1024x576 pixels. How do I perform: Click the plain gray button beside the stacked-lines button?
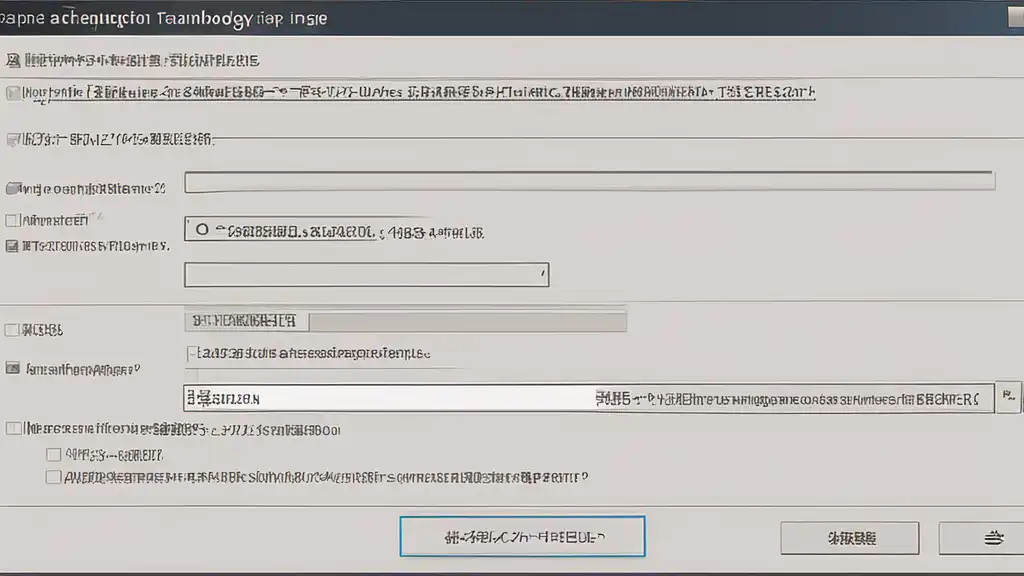850,537
